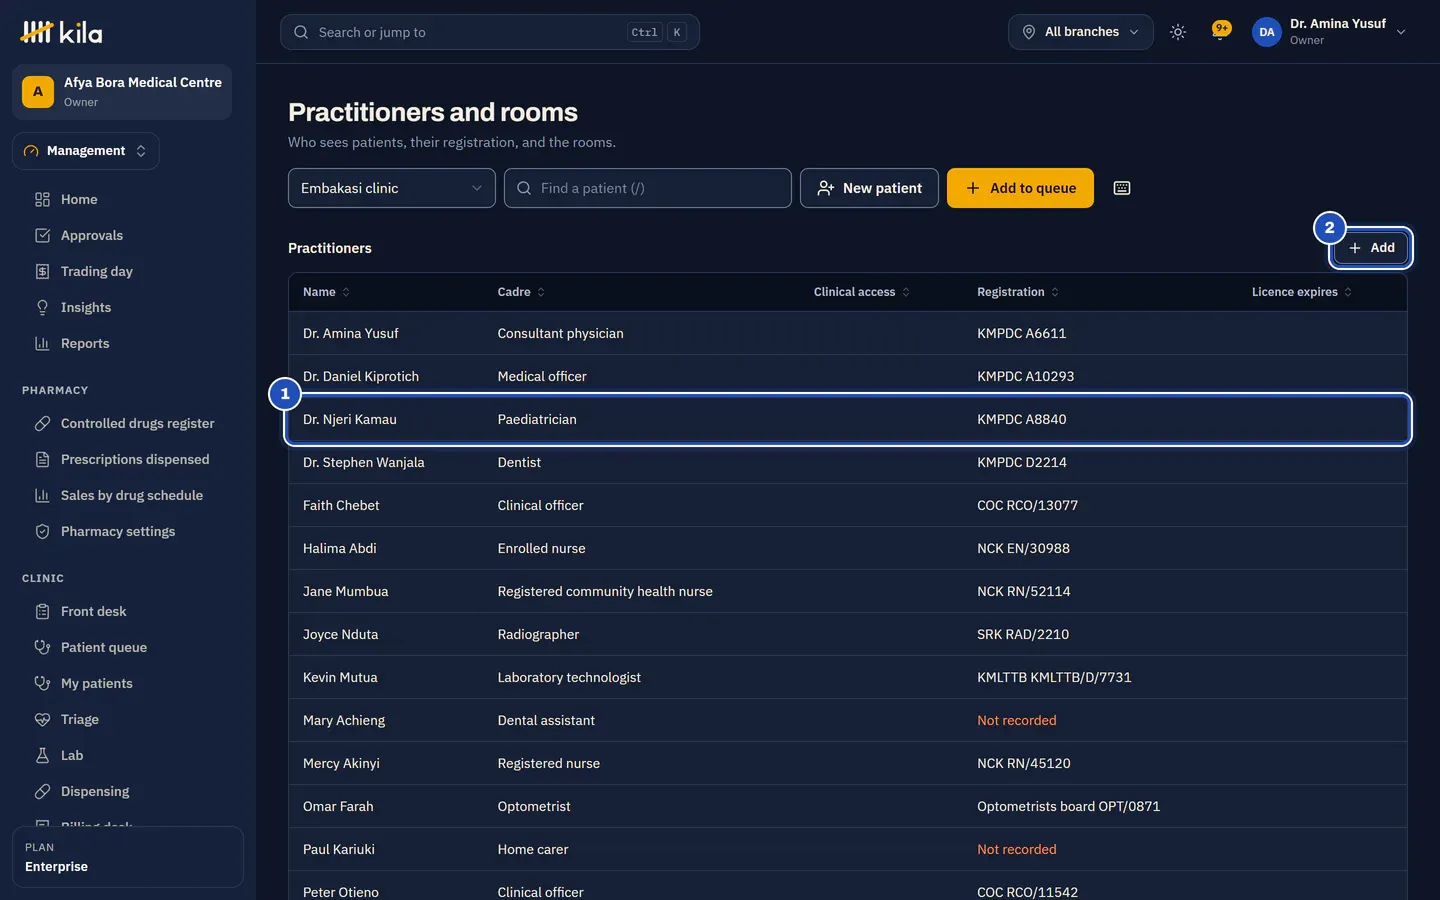This screenshot has width=1440, height=900.
Task: Sort the table by Cadre column
Action: (x=521, y=292)
